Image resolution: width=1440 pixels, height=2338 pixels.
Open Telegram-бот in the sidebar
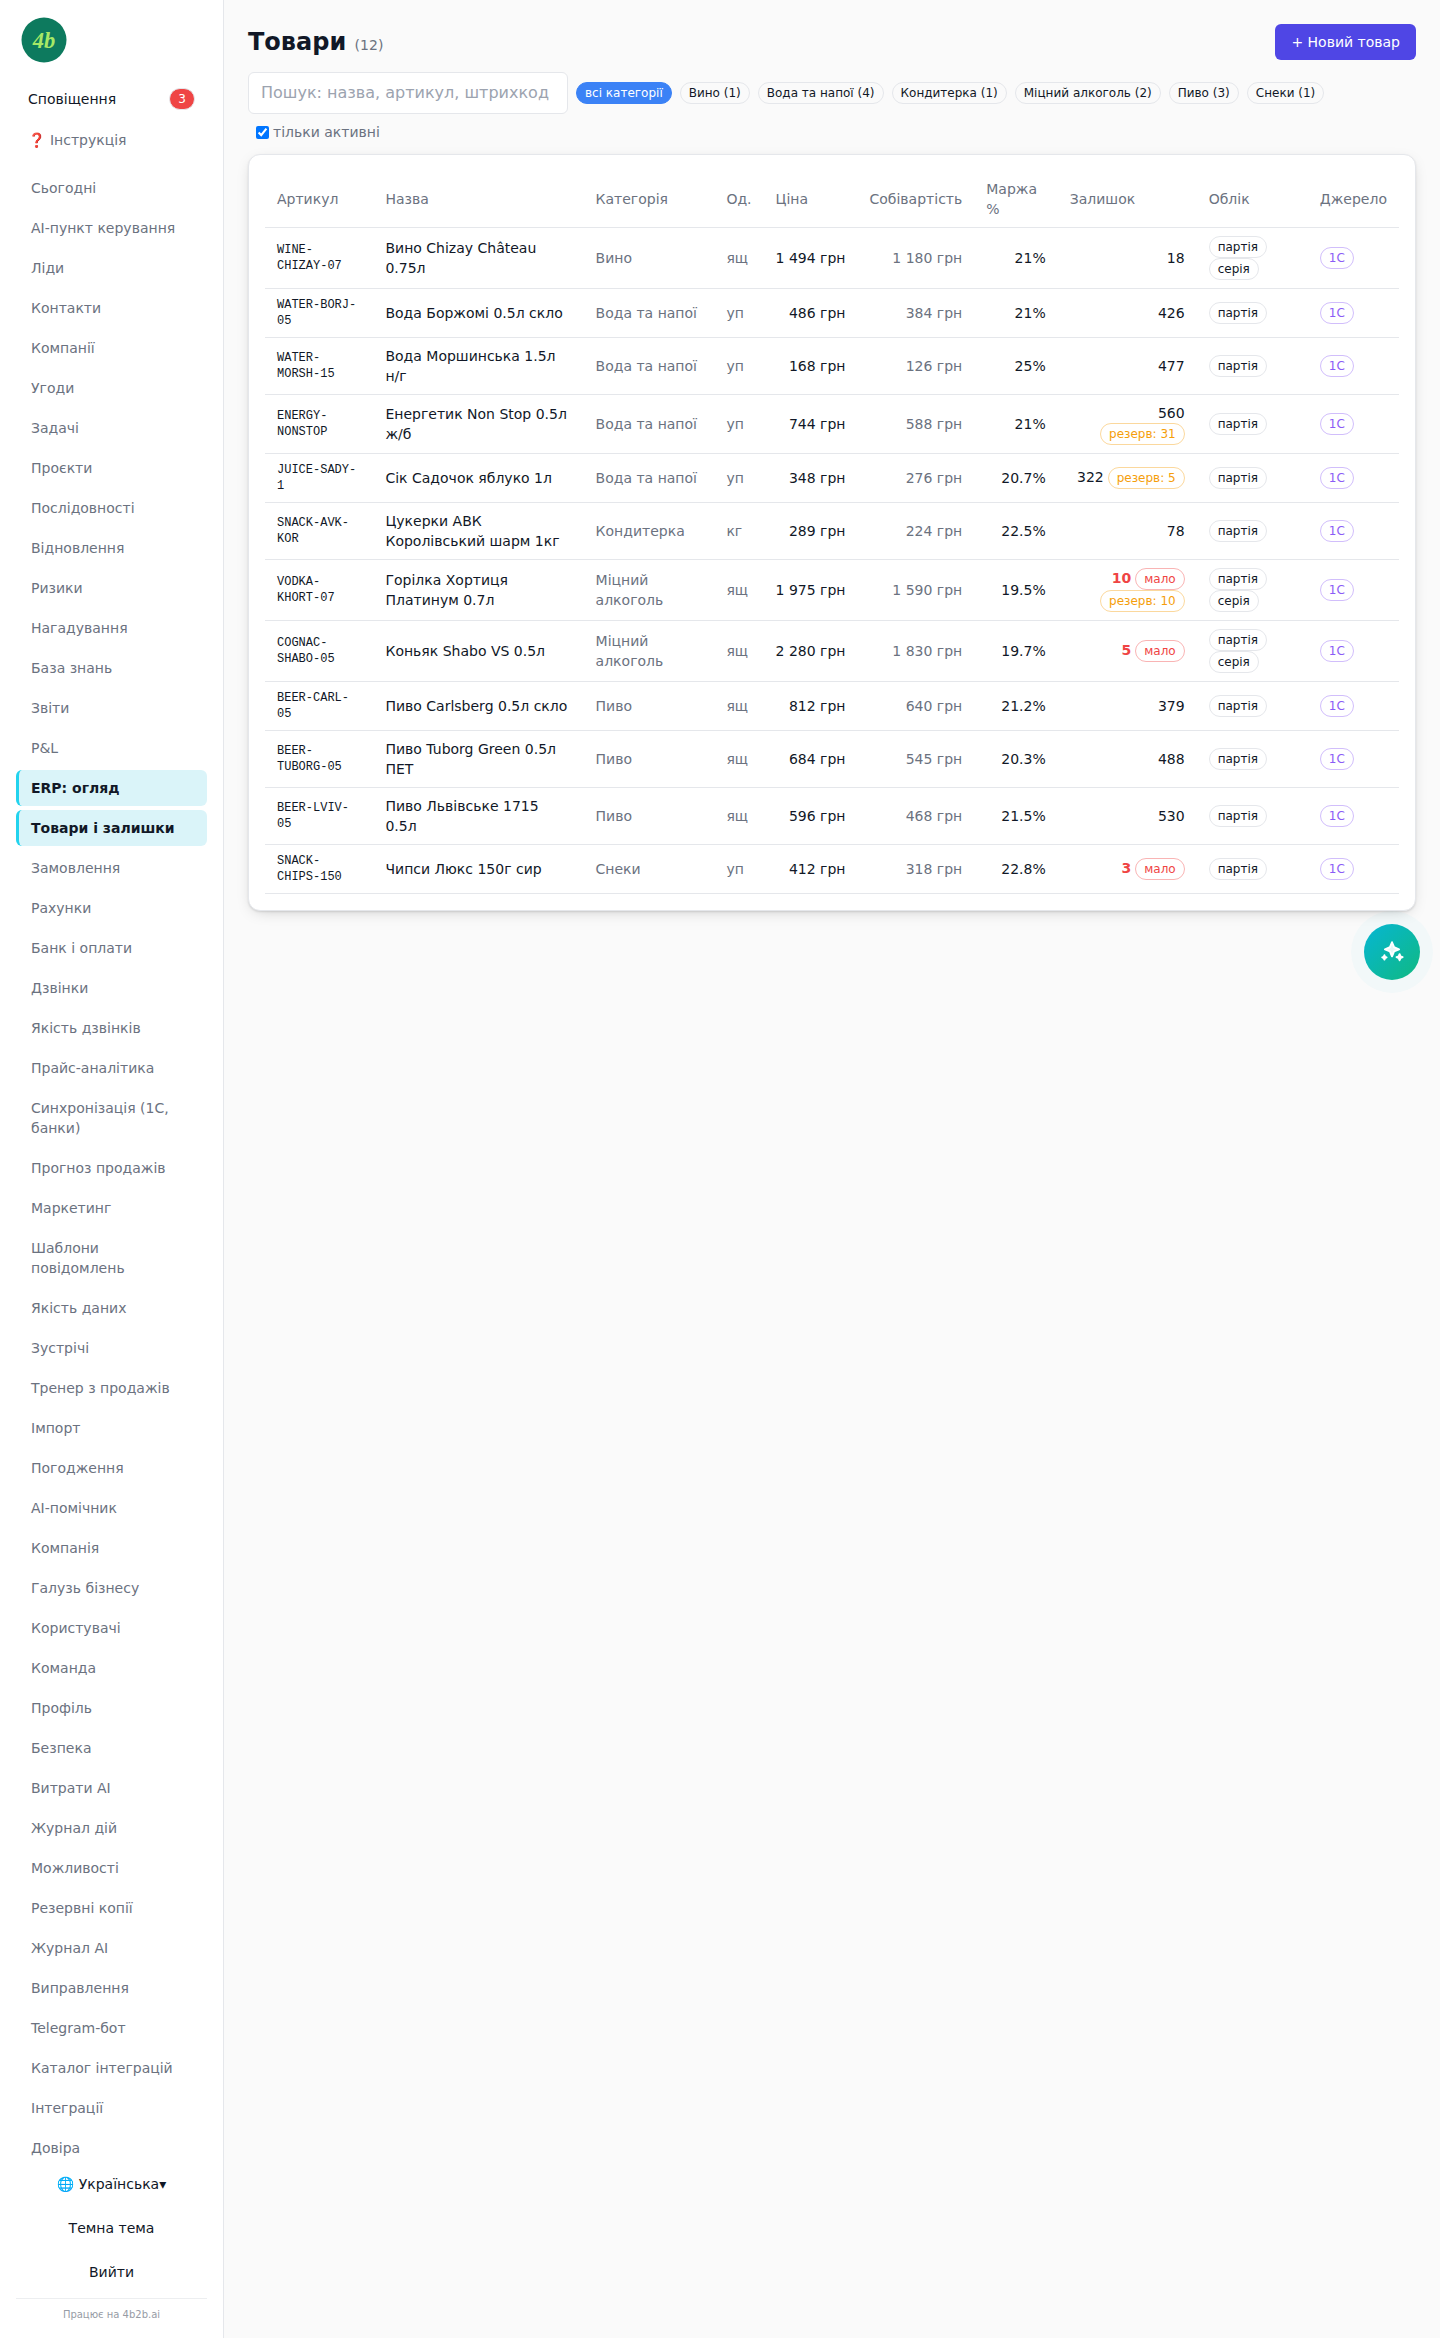(111, 2028)
